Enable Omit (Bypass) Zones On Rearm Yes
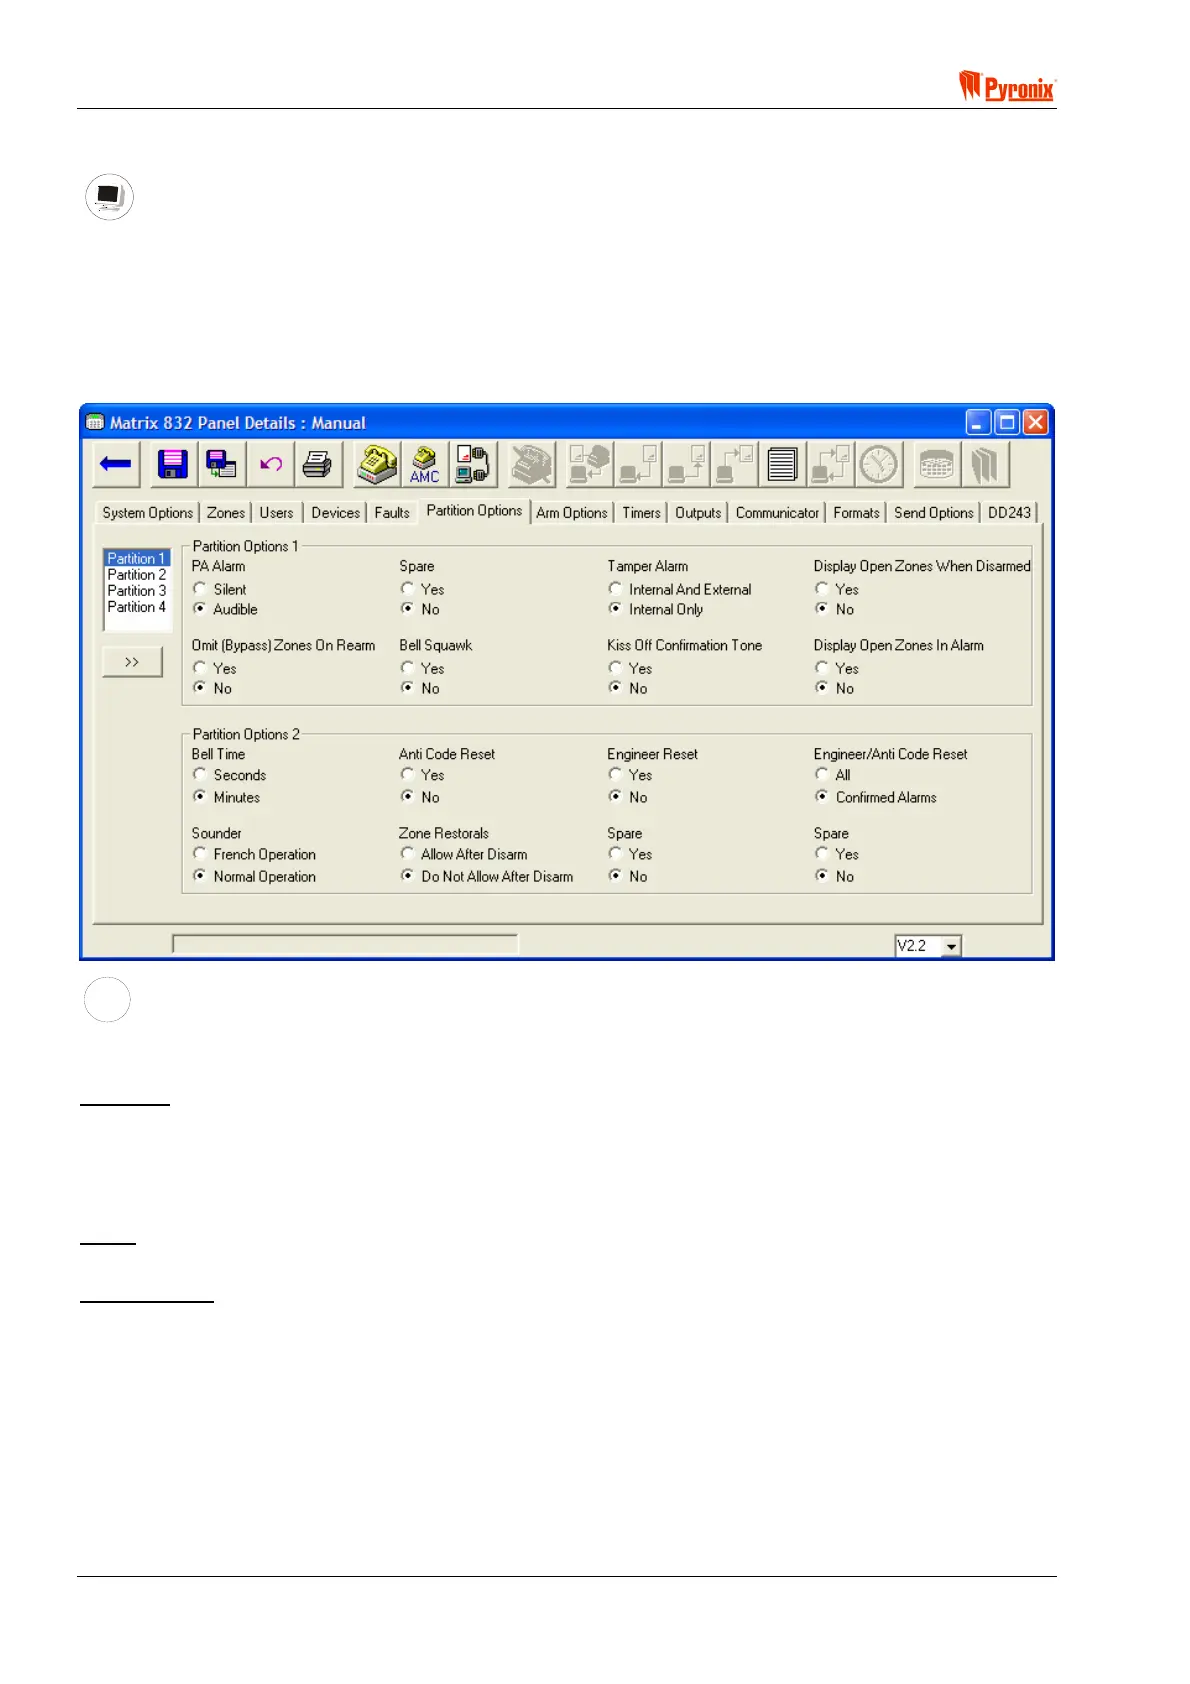 [200, 668]
